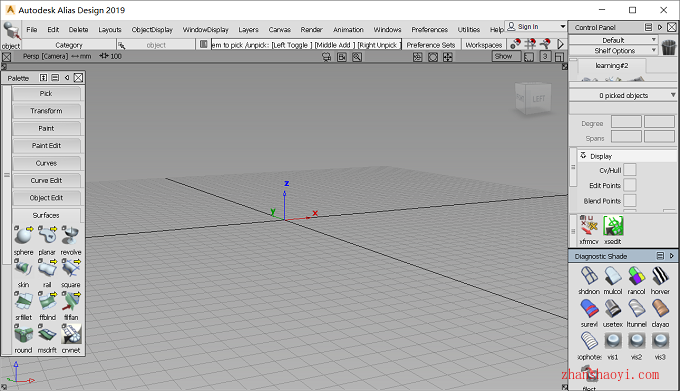Open the Surfaces palette section tab
Viewport: 680px width, 391px height.
pos(46,215)
